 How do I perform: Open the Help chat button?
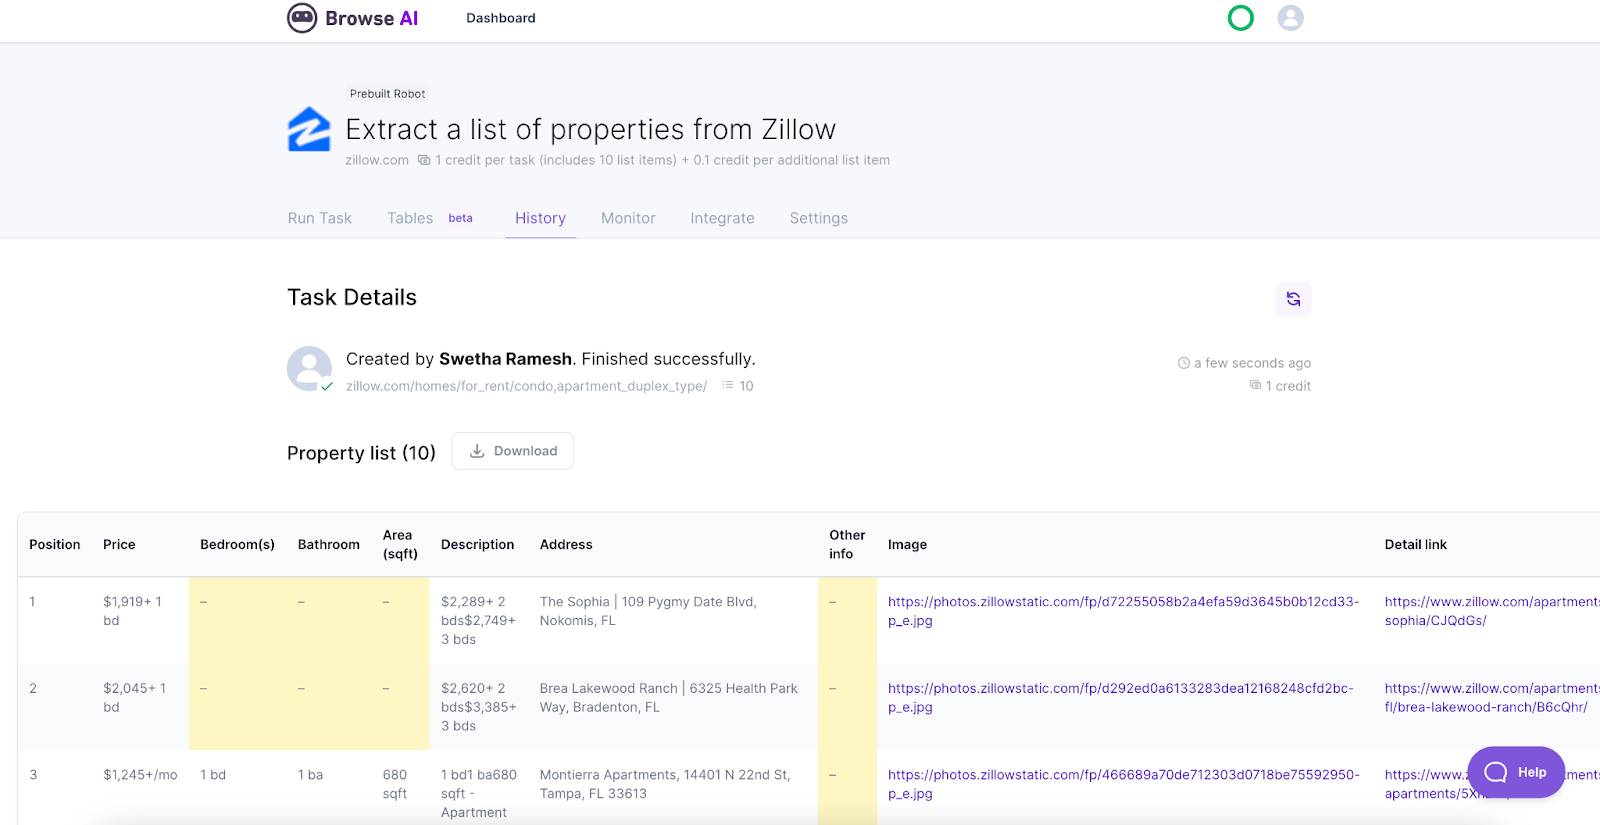pos(1515,772)
